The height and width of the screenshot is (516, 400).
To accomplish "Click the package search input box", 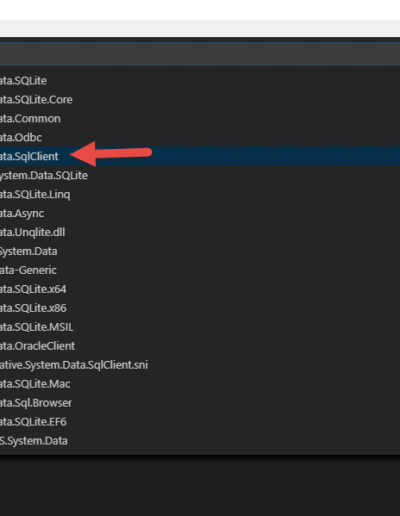I will pyautogui.click(x=200, y=54).
